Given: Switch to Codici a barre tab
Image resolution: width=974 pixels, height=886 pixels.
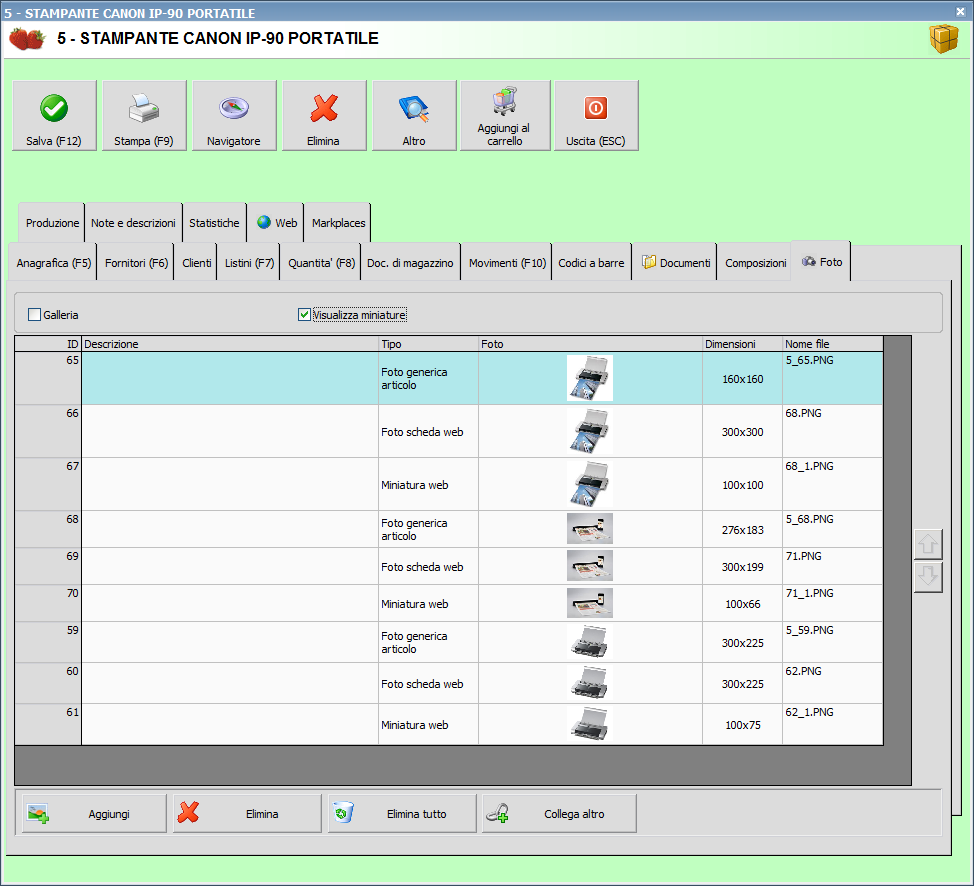Looking at the screenshot, I should (x=591, y=263).
